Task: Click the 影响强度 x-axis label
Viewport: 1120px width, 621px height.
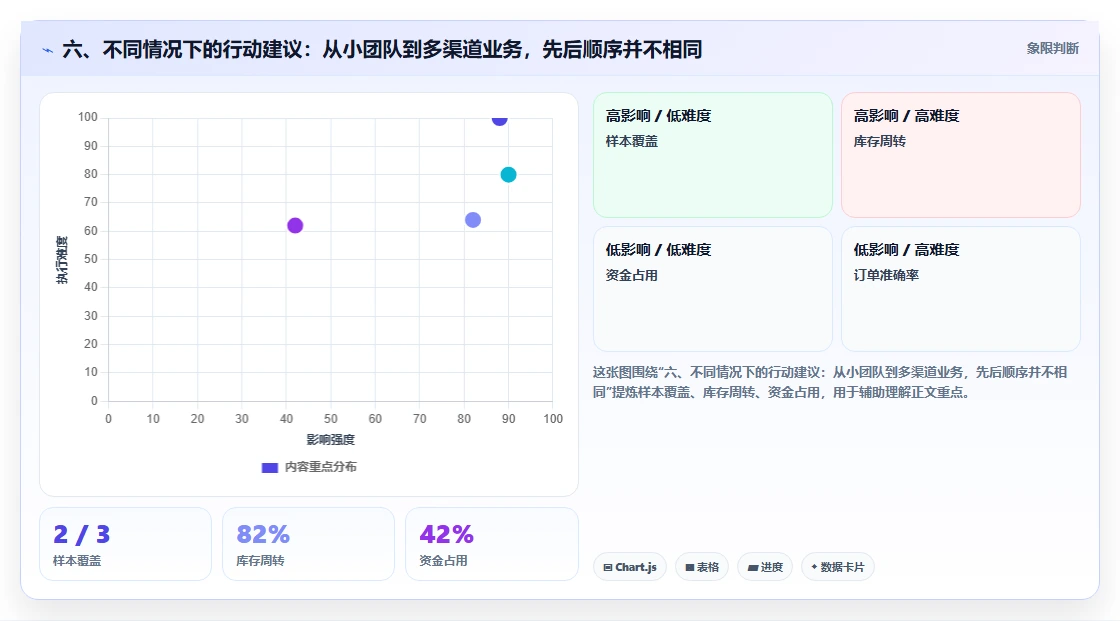Action: (x=331, y=439)
